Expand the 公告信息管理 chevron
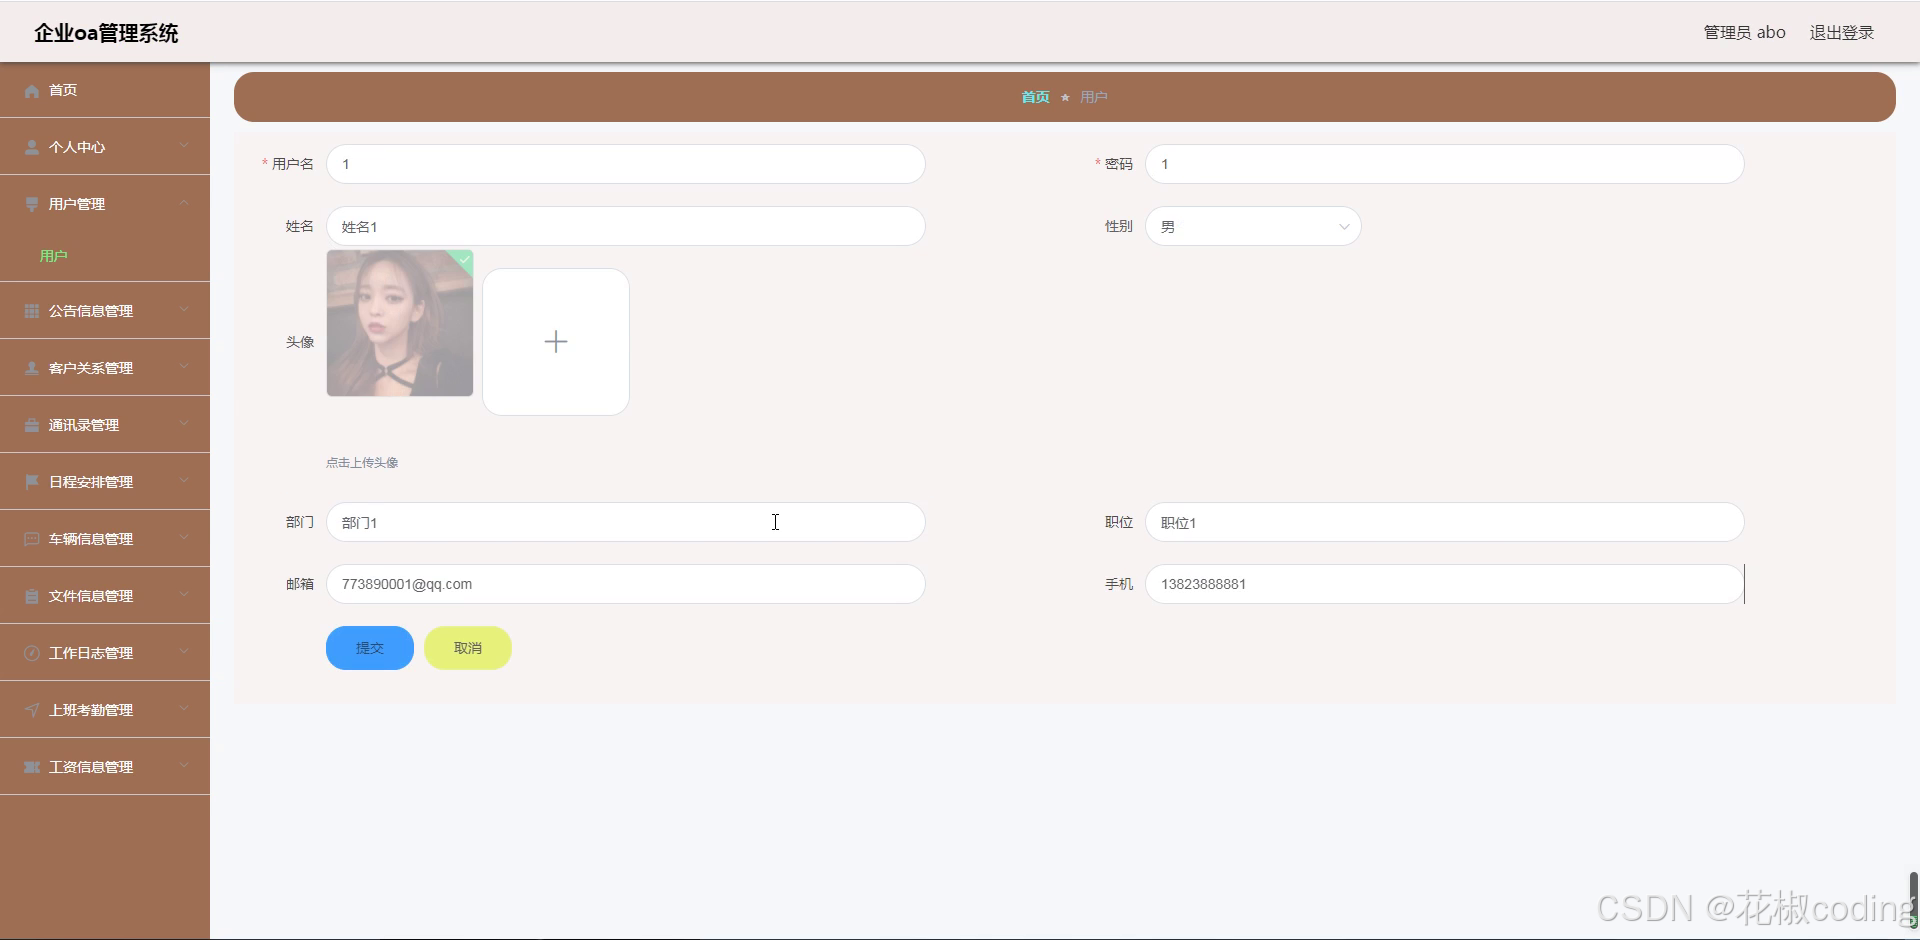 (x=184, y=310)
